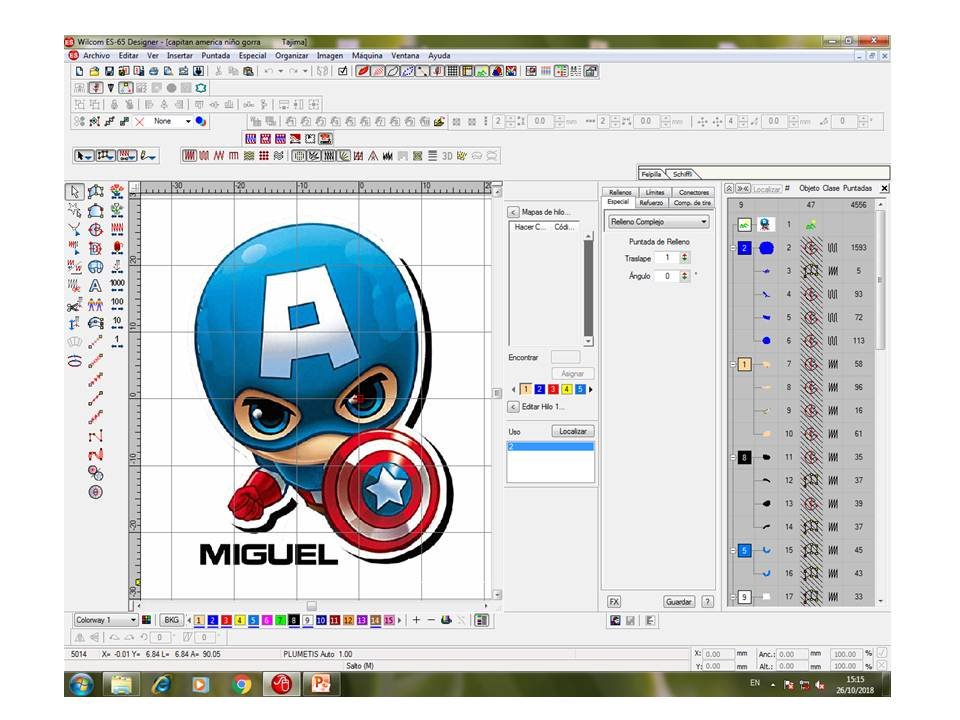Click the 100 stitches travel icon
The width and height of the screenshot is (960, 720).
point(117,304)
